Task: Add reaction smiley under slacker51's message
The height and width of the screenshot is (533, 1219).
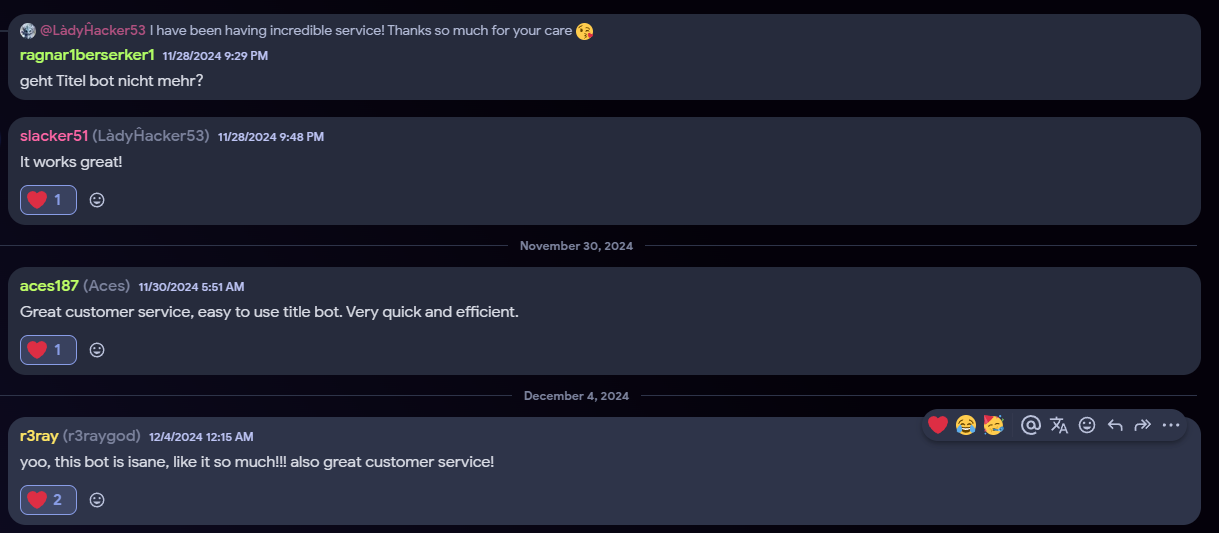Action: [97, 200]
